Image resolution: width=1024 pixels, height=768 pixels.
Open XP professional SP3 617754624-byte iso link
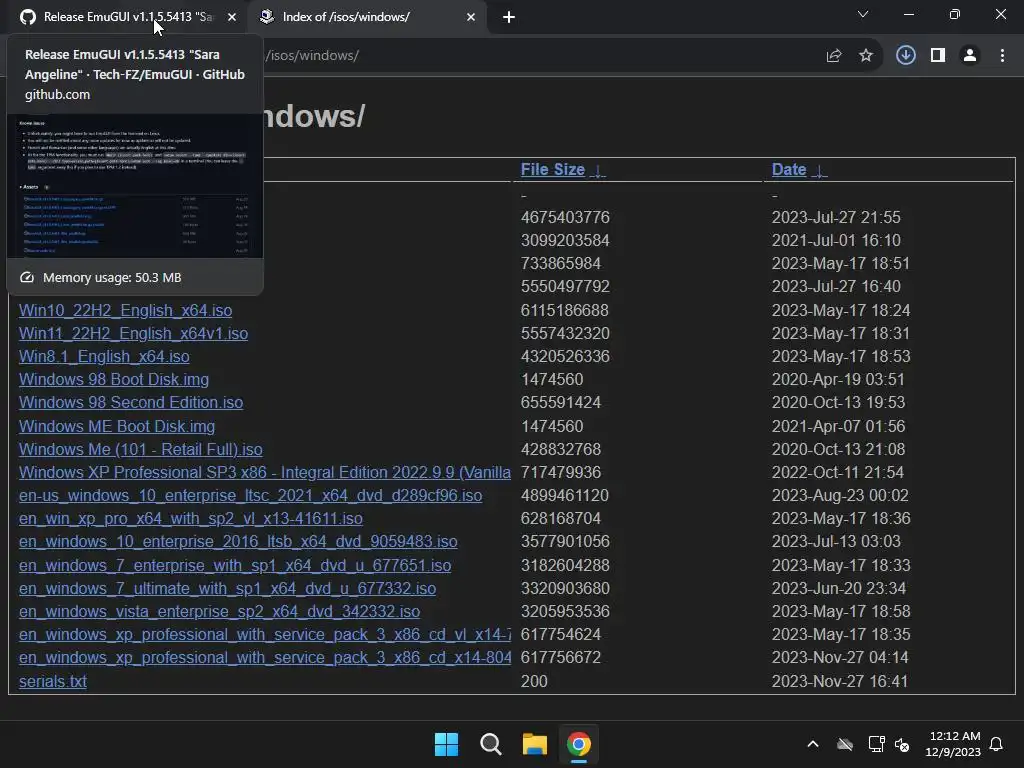pyautogui.click(x=264, y=634)
